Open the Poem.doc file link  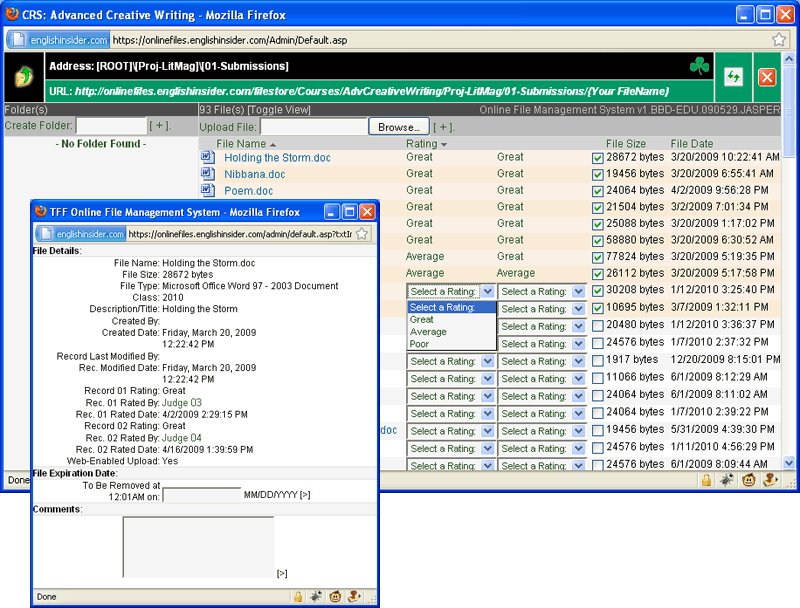[x=248, y=191]
